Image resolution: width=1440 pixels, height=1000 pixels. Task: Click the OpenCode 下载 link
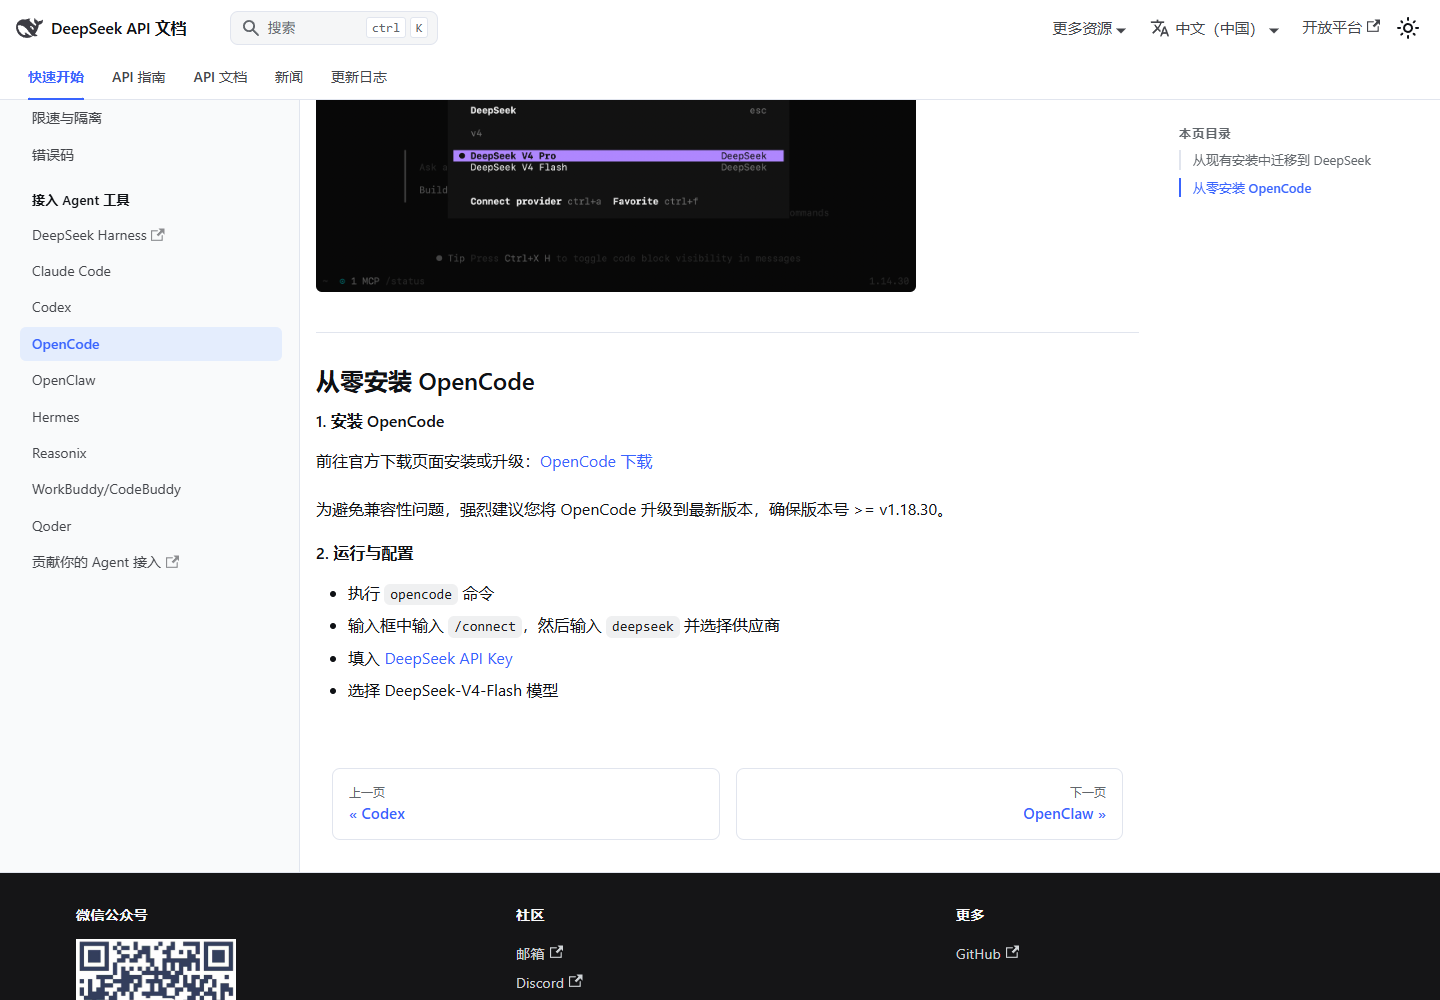596,461
